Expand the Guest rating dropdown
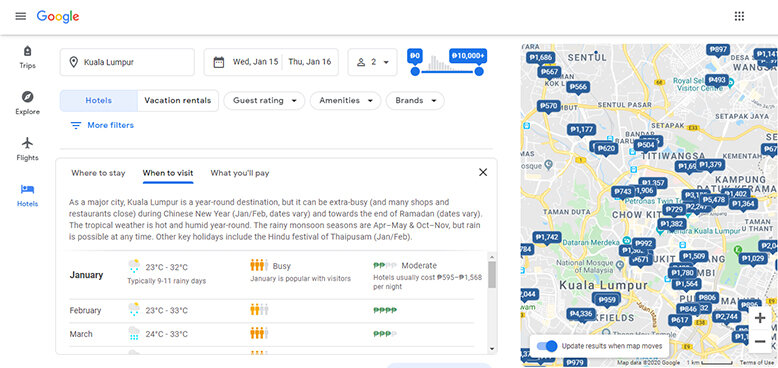The height and width of the screenshot is (368, 778). (x=264, y=101)
